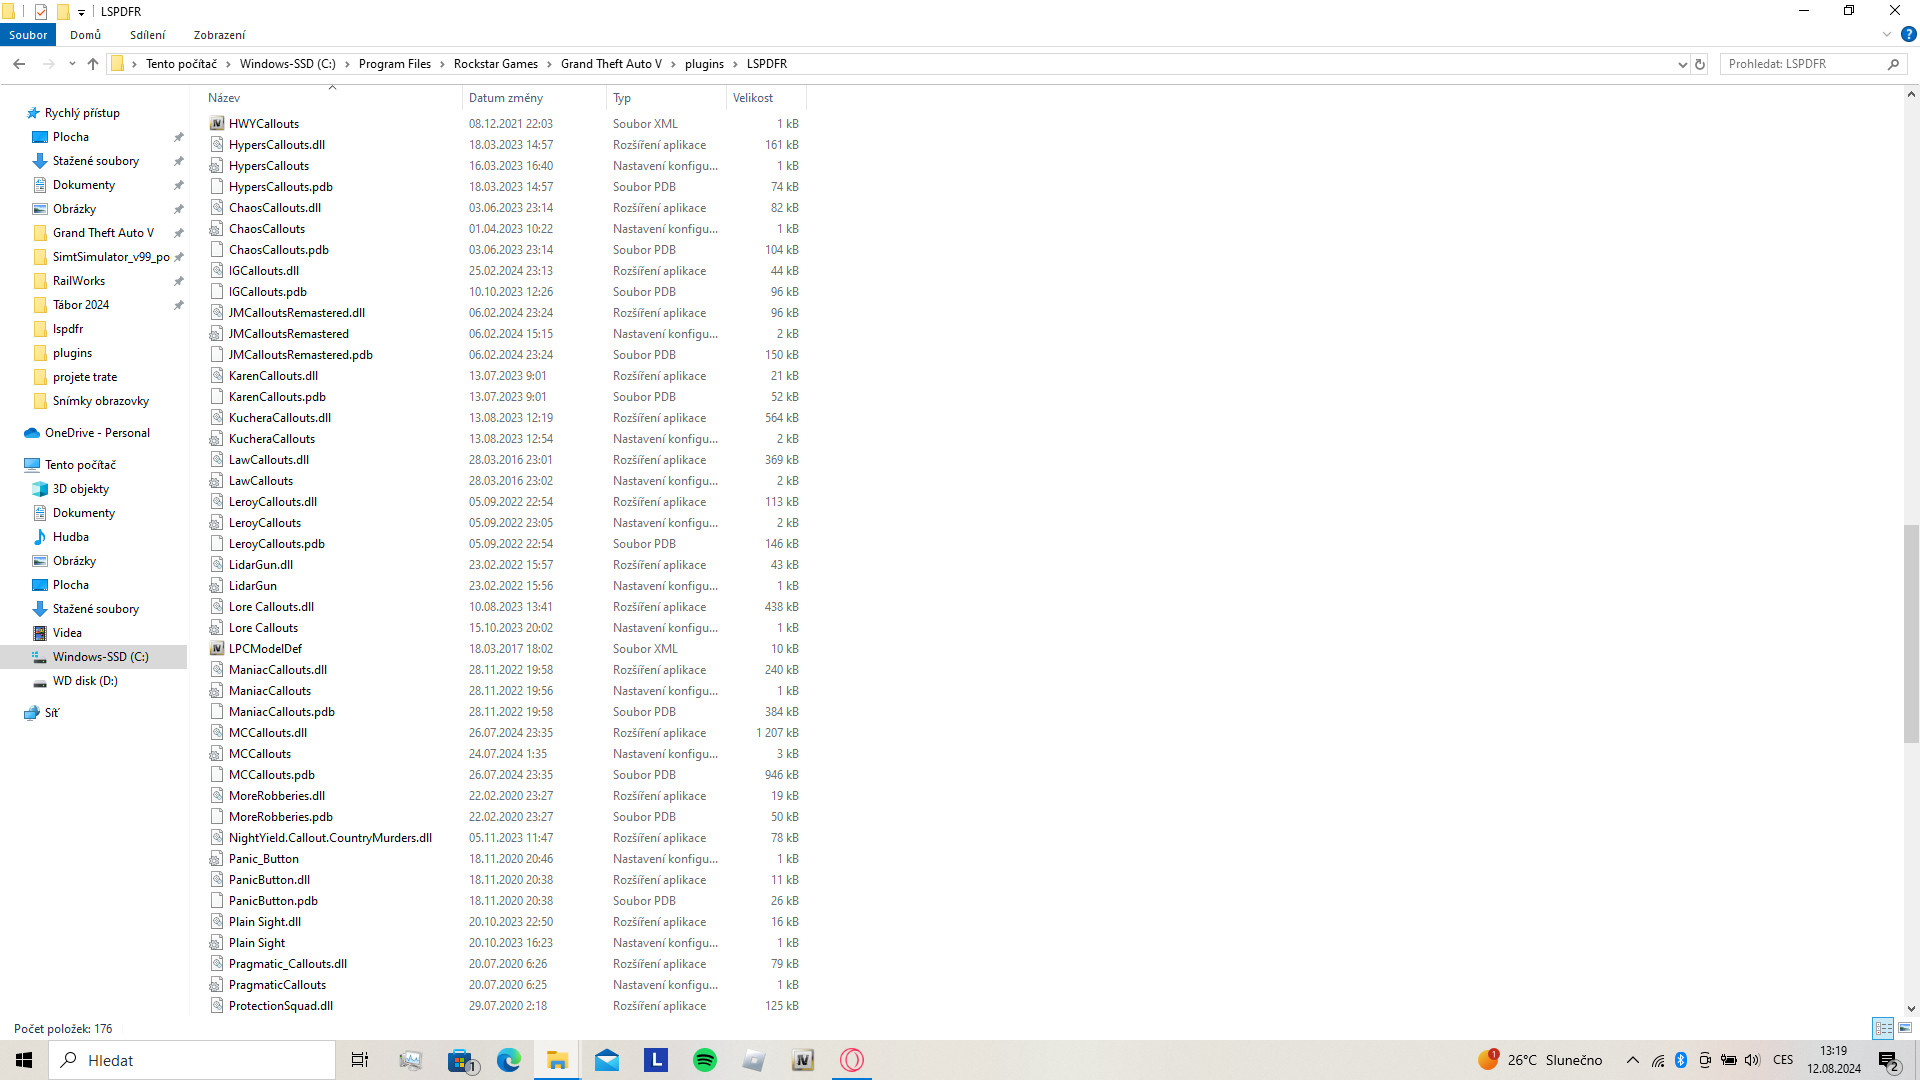Viewport: 1920px width, 1080px height.
Task: Click the HWYCallouts XML file icon
Action: point(217,124)
